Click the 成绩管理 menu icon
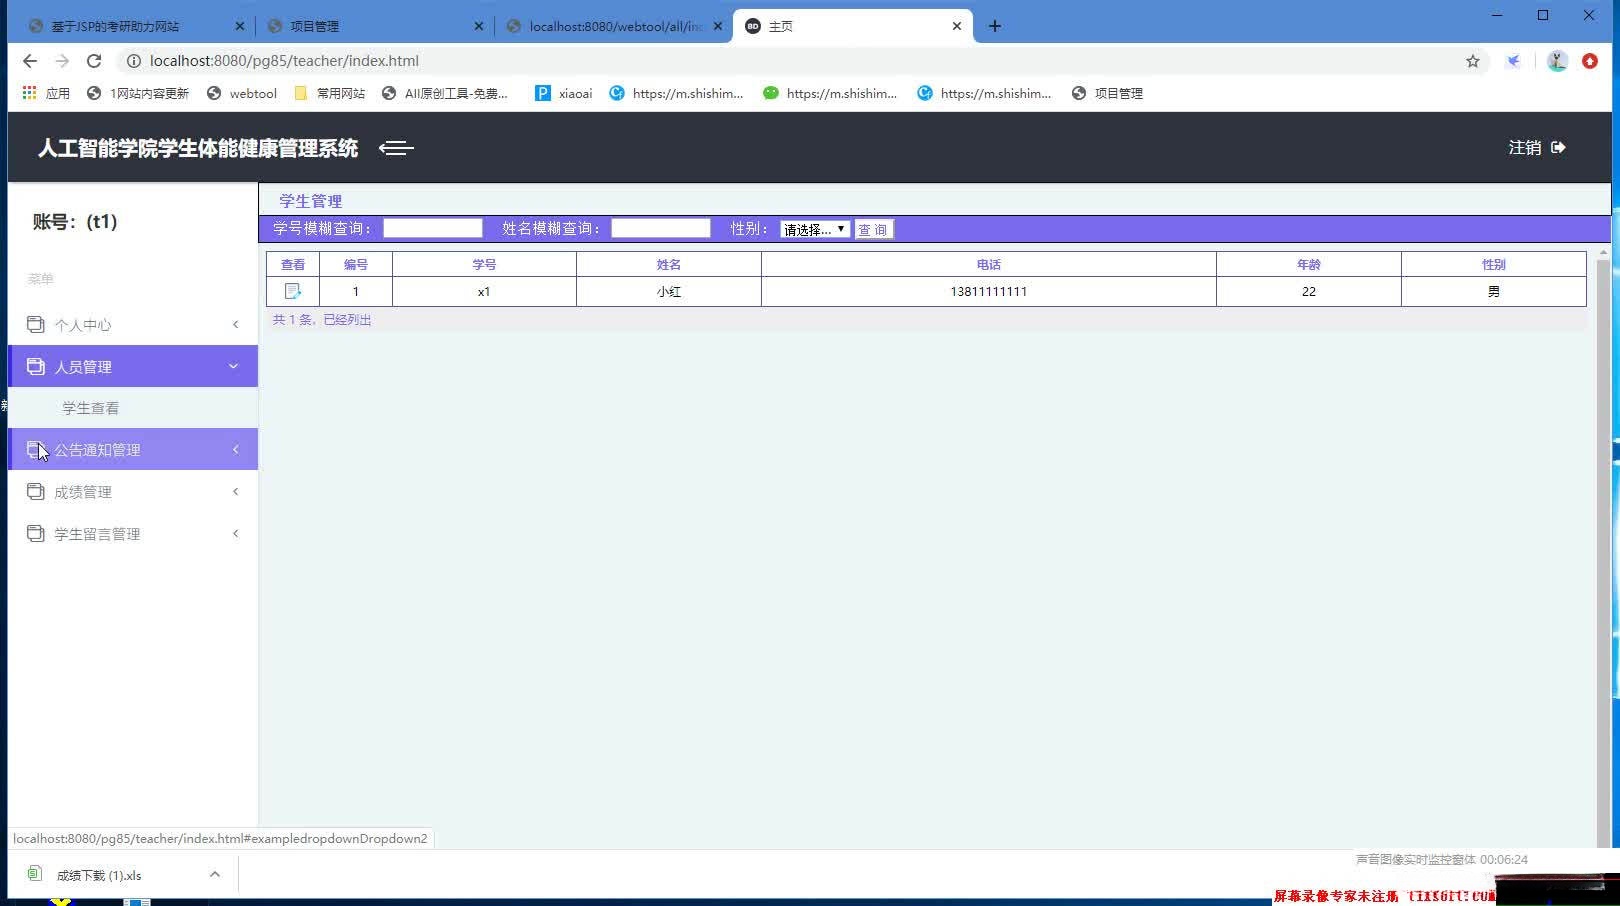 [36, 491]
